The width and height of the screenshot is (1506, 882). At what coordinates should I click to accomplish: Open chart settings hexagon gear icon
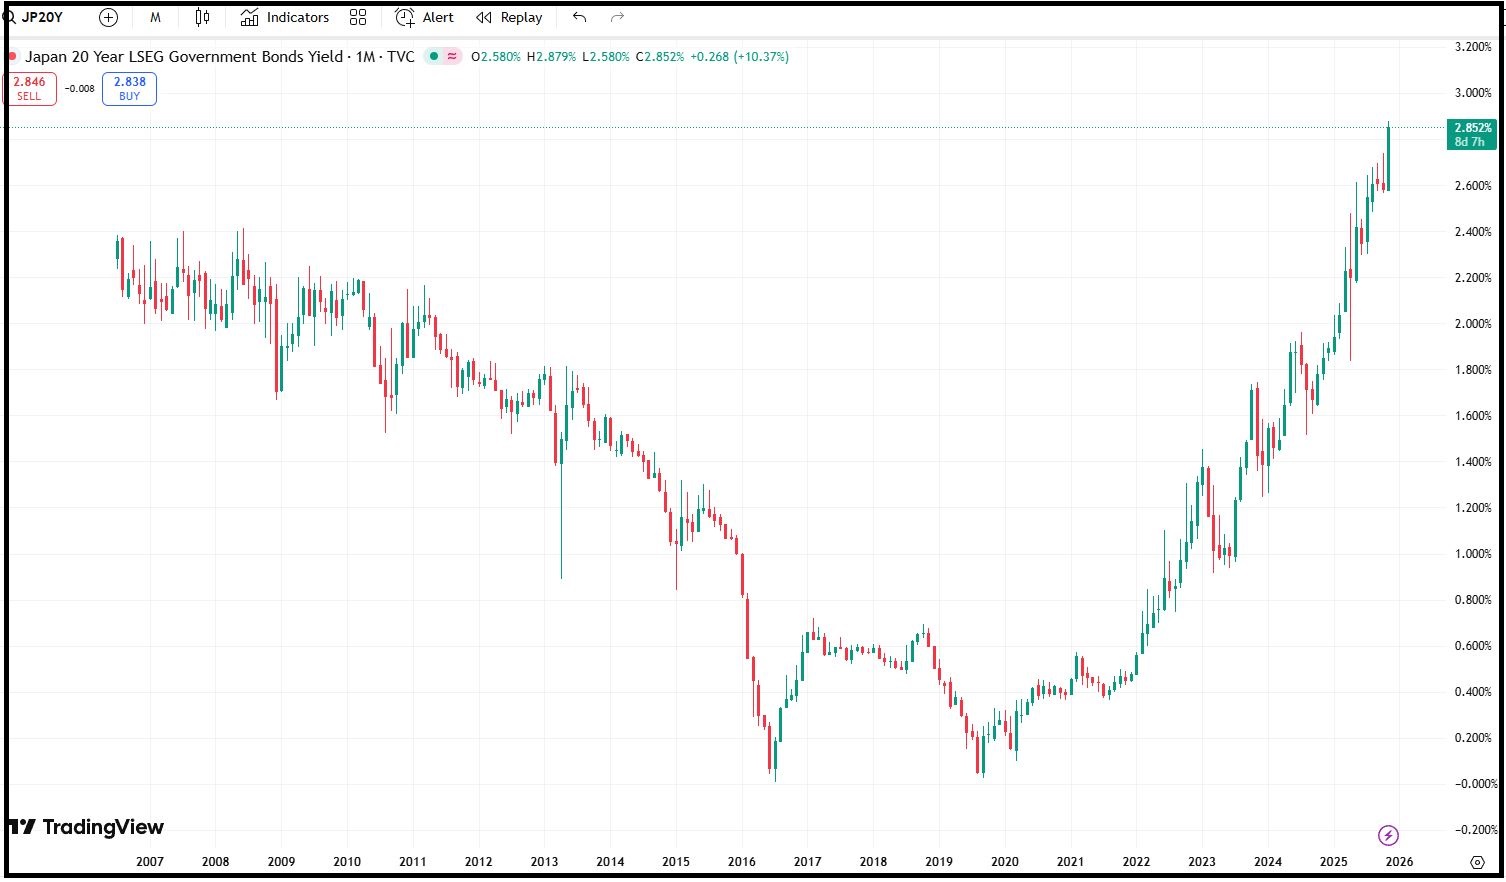coord(1477,862)
